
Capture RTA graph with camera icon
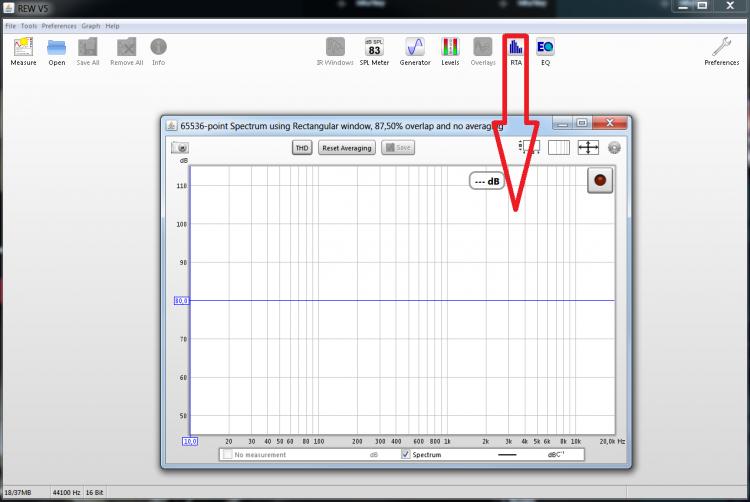180,148
